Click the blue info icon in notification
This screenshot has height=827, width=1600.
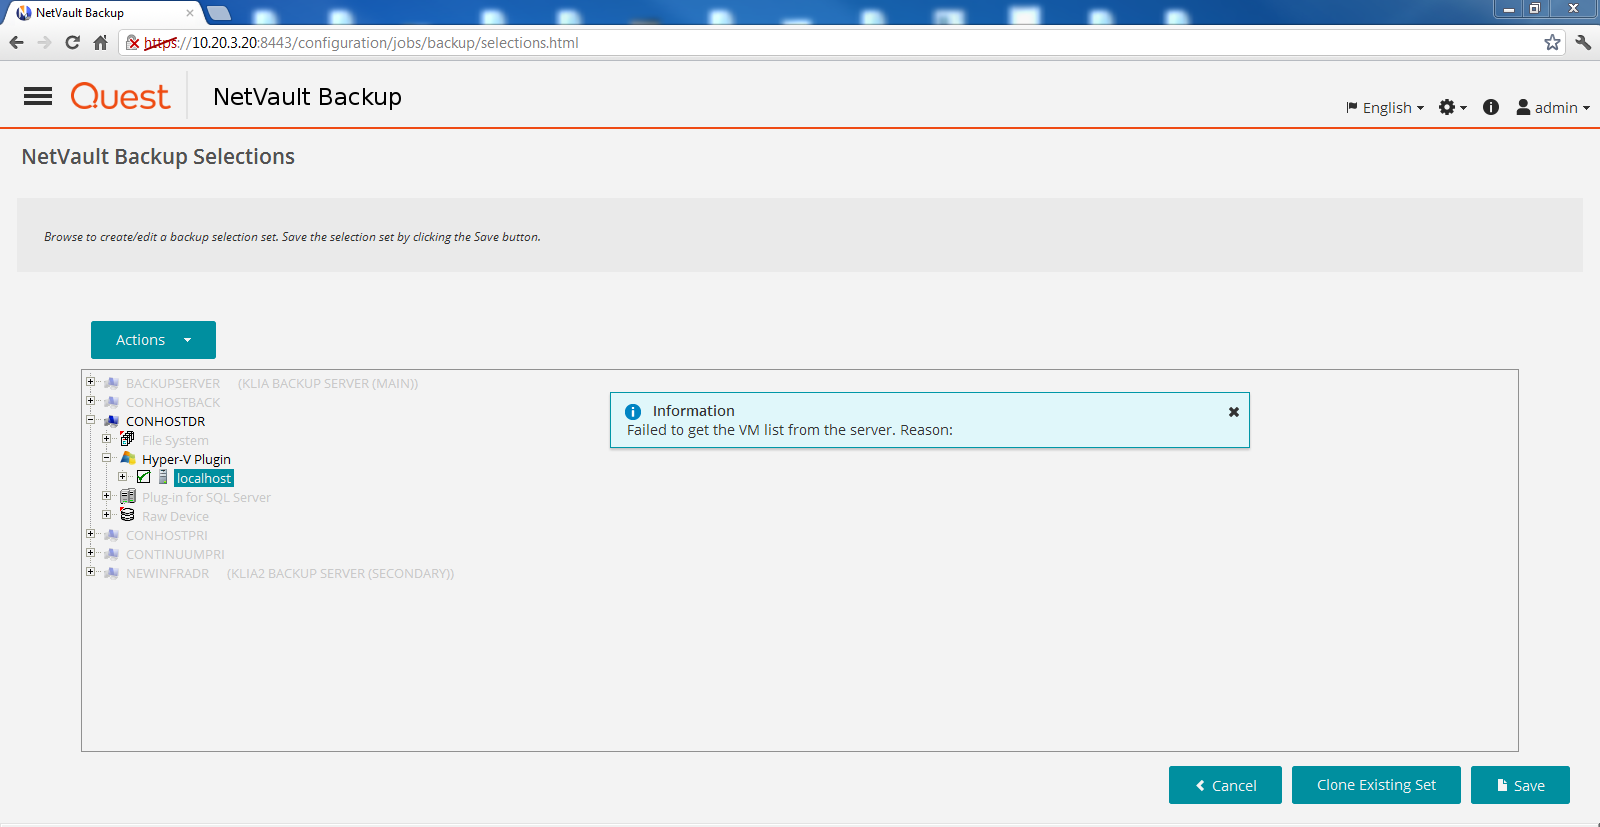point(633,411)
